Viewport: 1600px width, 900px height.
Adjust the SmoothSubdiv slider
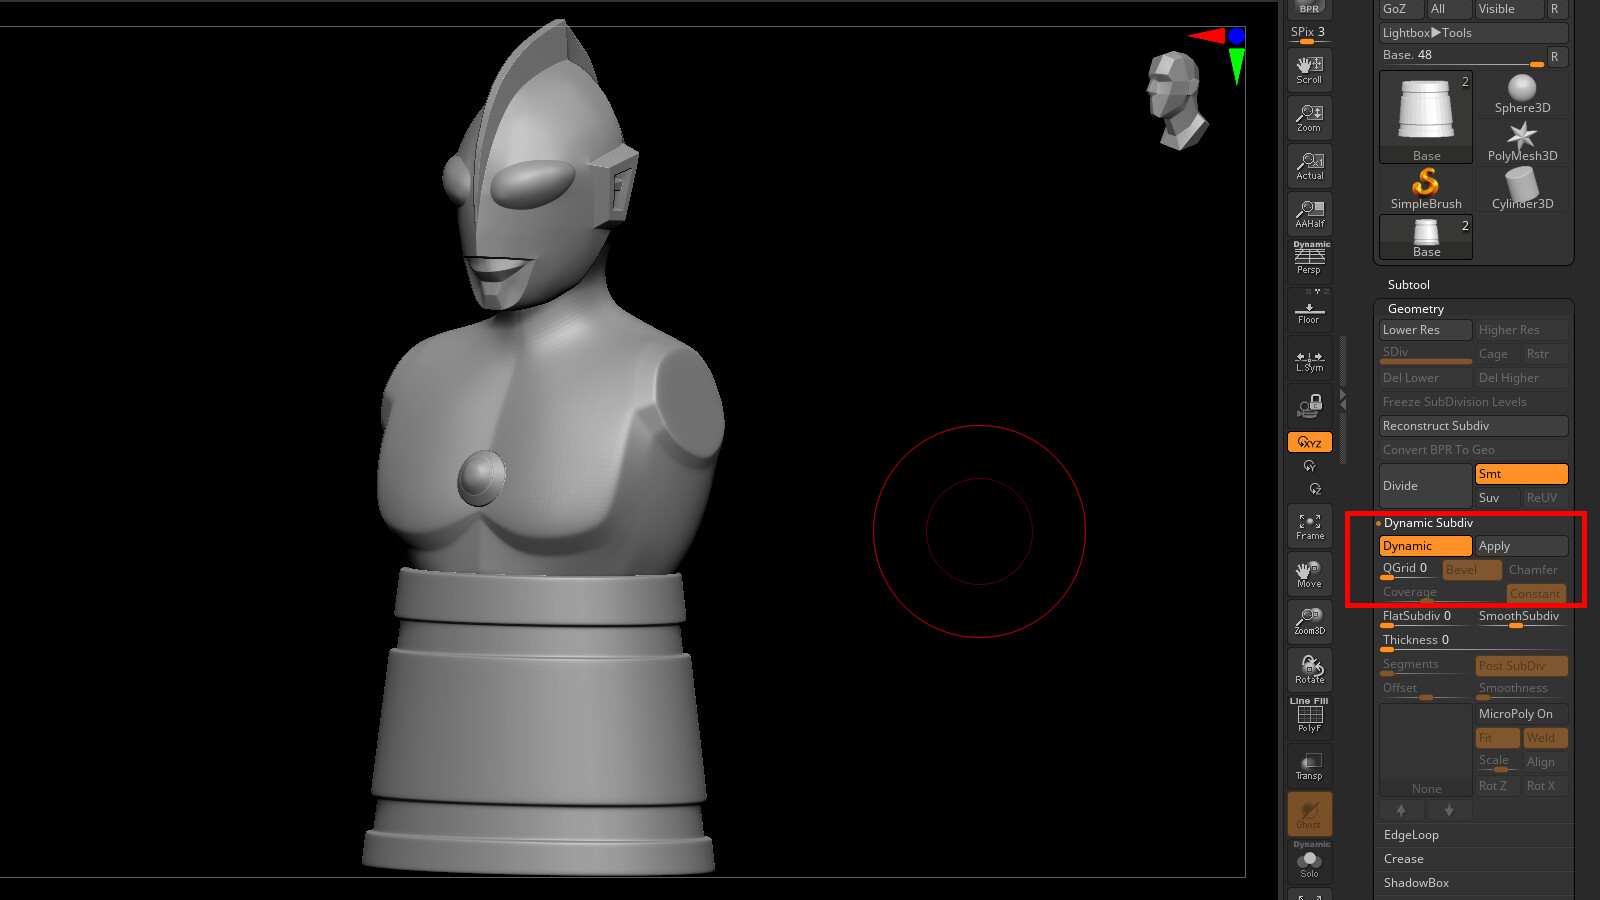point(1521,618)
